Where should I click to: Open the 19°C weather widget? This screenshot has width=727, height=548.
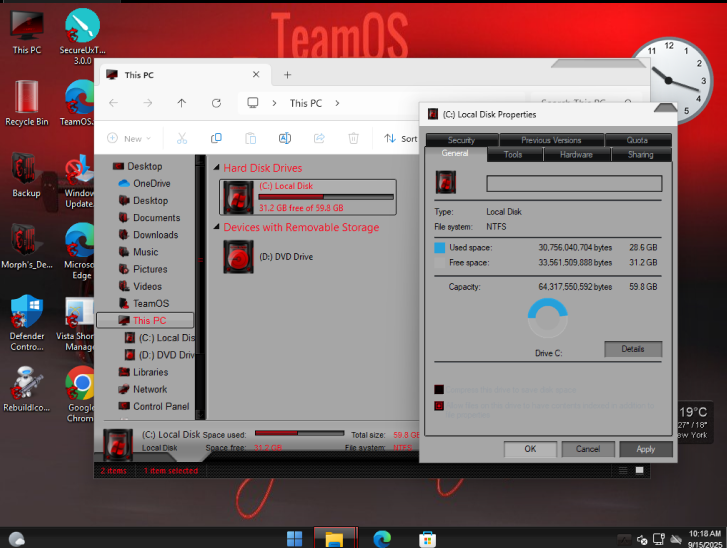click(x=694, y=422)
